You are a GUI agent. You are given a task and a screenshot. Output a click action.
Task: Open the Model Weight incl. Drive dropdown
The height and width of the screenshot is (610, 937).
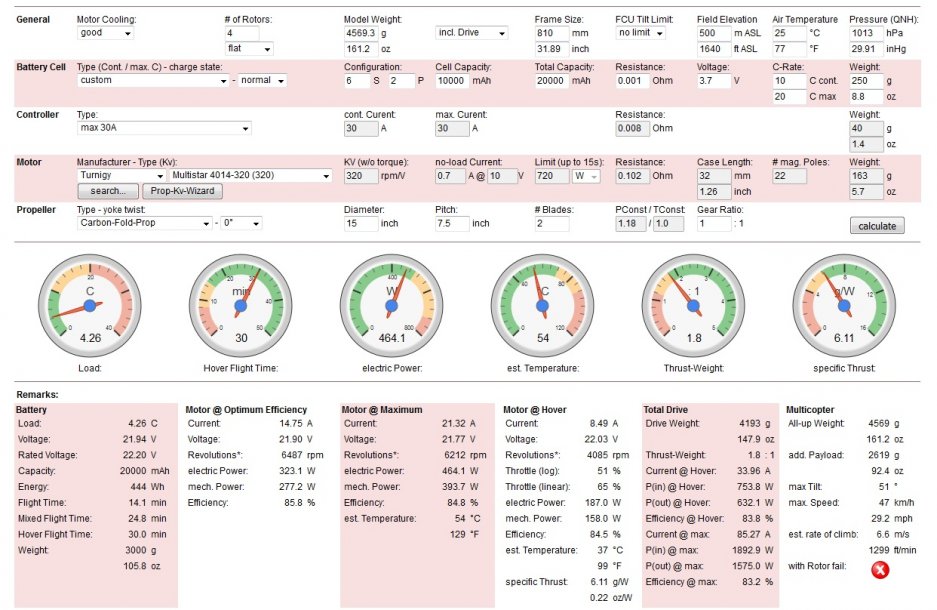(475, 33)
